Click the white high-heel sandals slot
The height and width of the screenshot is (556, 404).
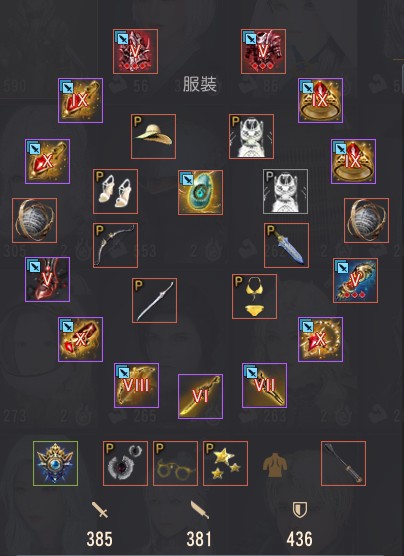[115, 191]
